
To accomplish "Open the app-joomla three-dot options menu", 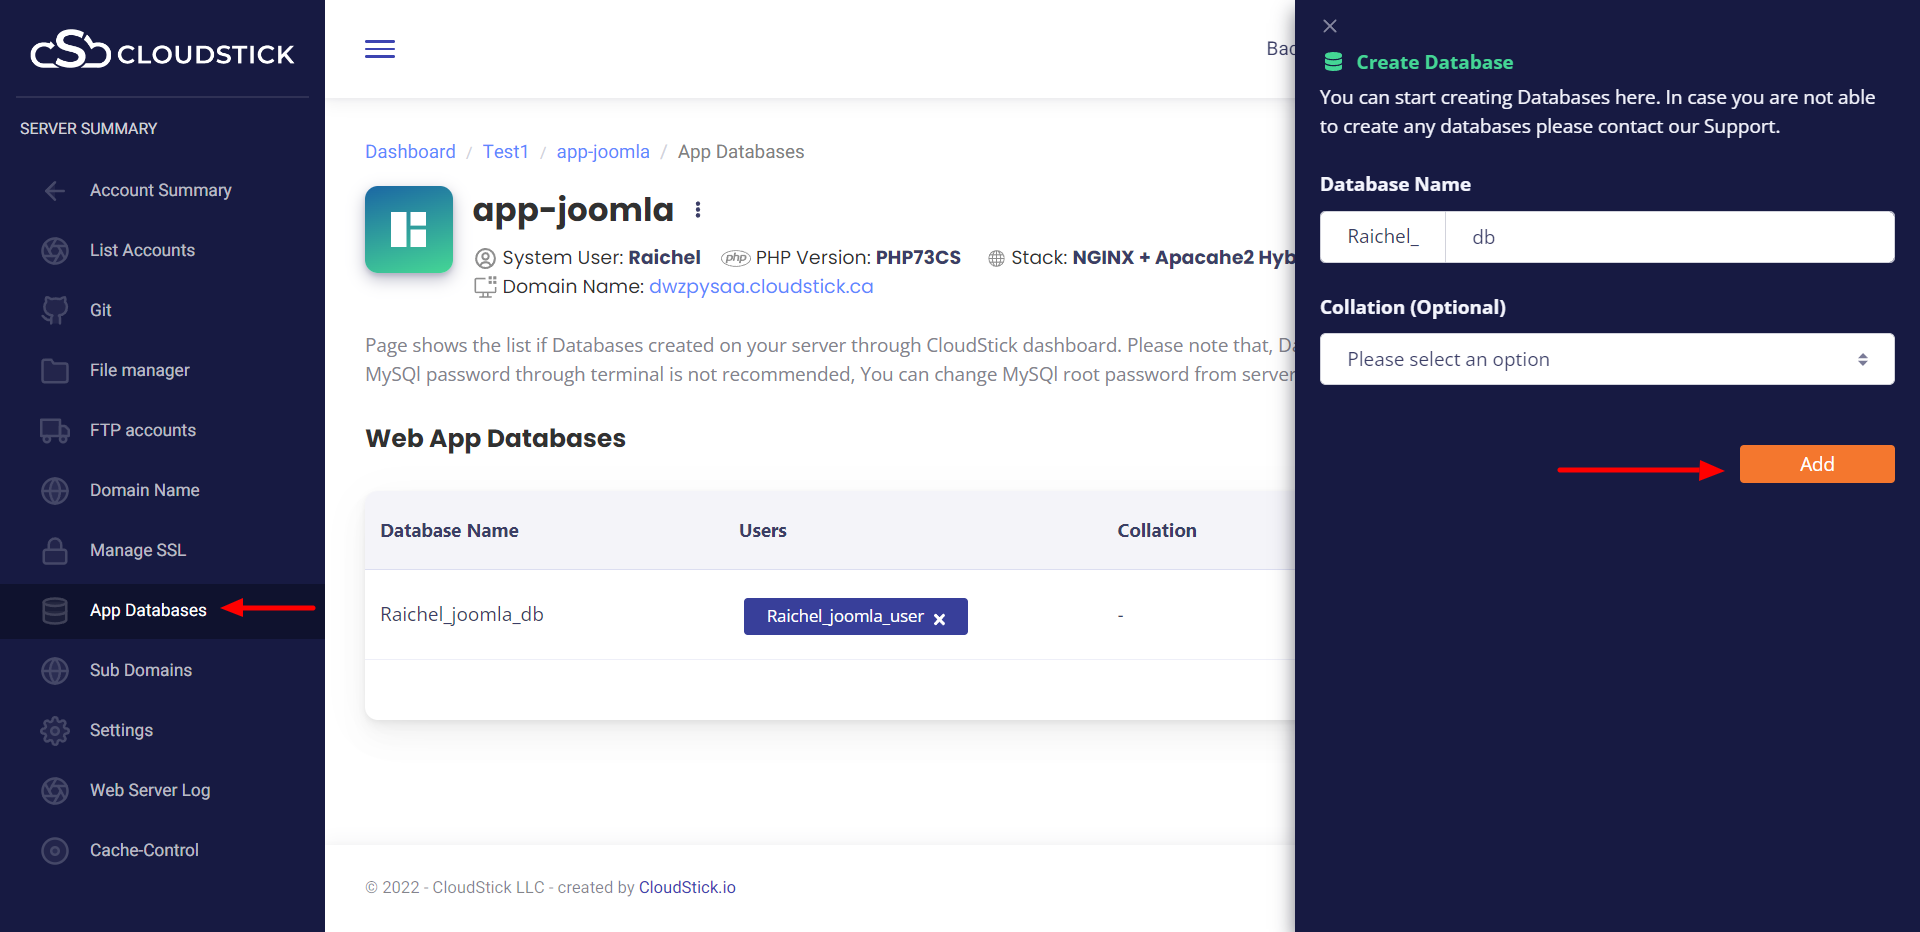I will point(698,210).
